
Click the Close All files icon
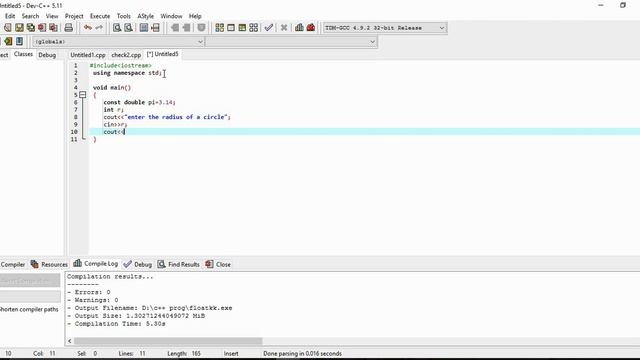point(53,28)
